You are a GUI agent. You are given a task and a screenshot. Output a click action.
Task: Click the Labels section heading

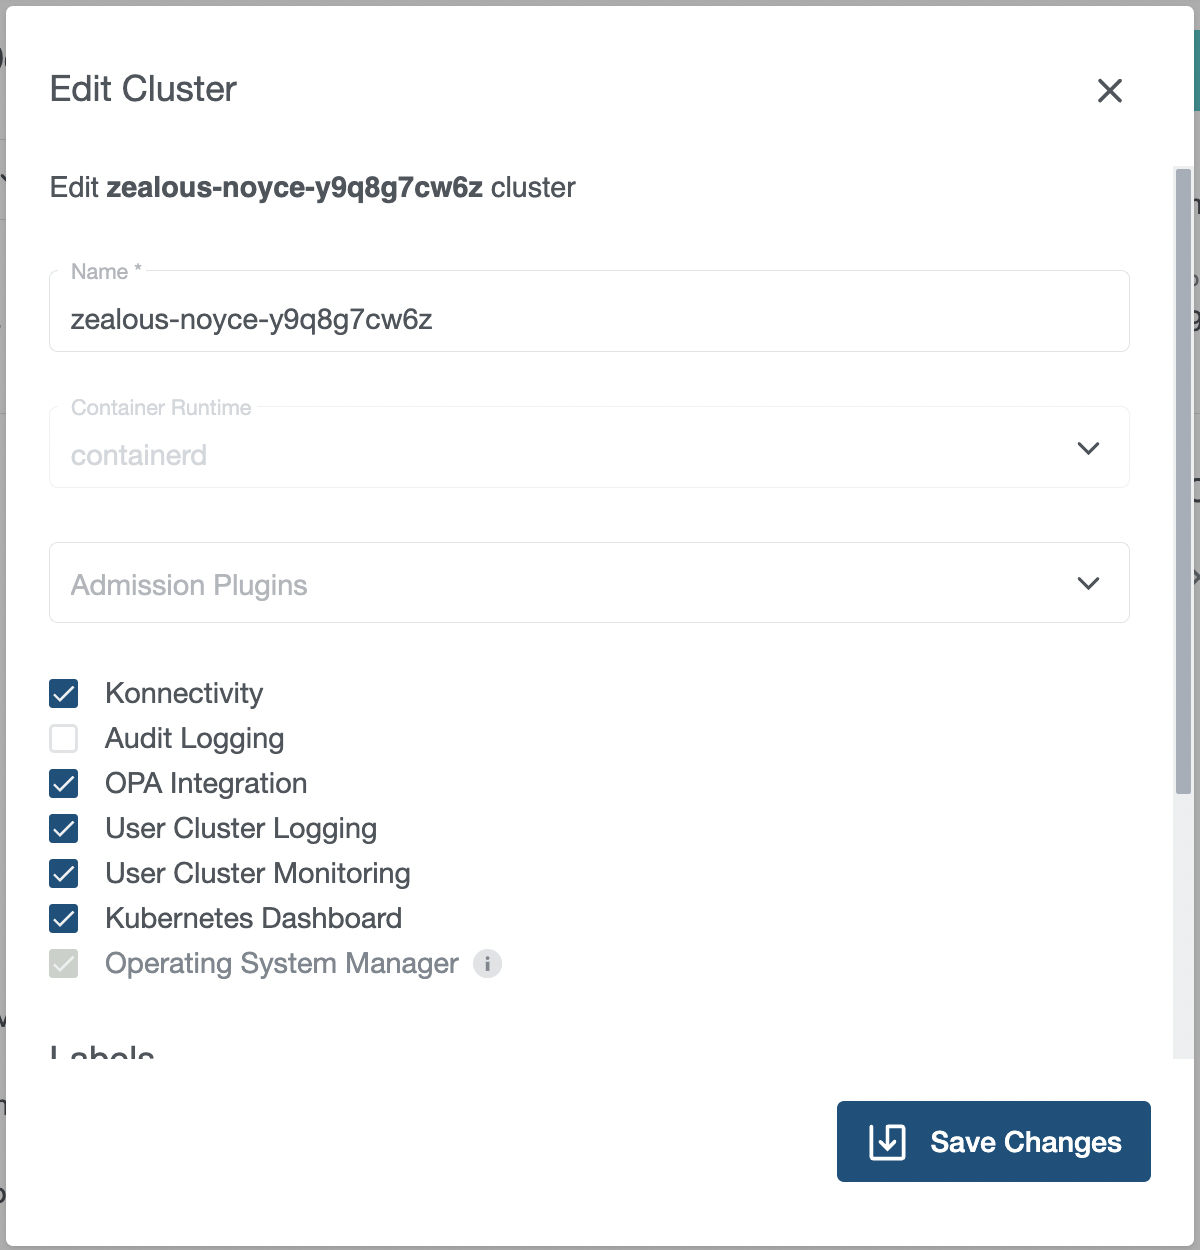point(101,1055)
